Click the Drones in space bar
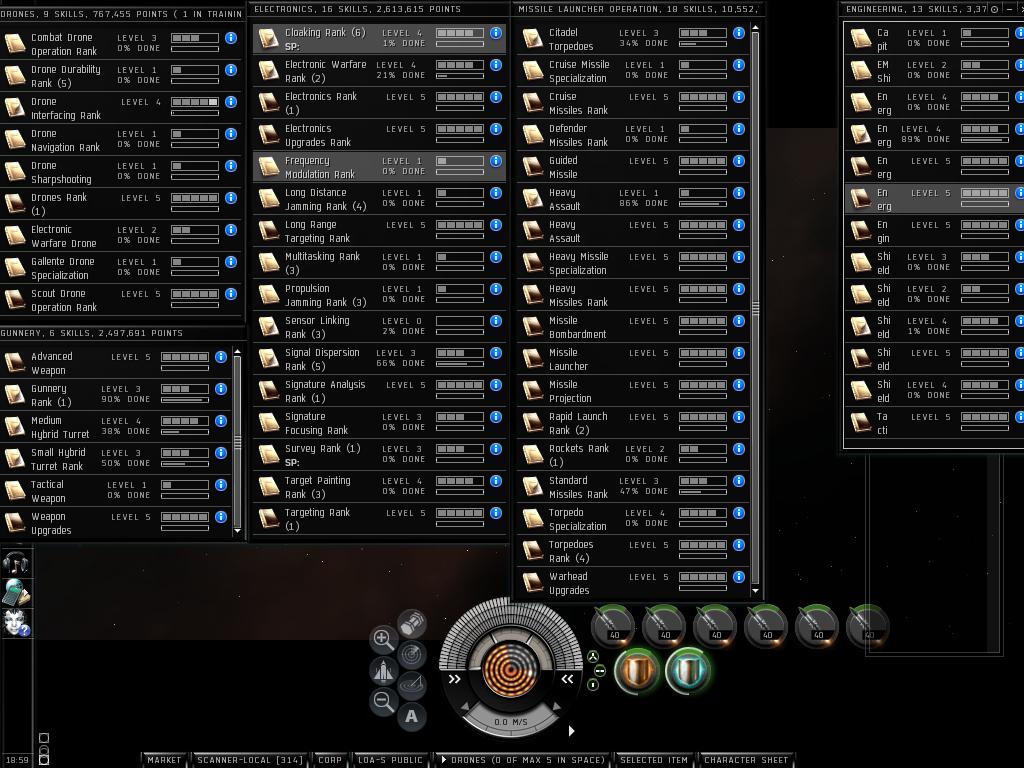The height and width of the screenshot is (768, 1024). pos(522,760)
